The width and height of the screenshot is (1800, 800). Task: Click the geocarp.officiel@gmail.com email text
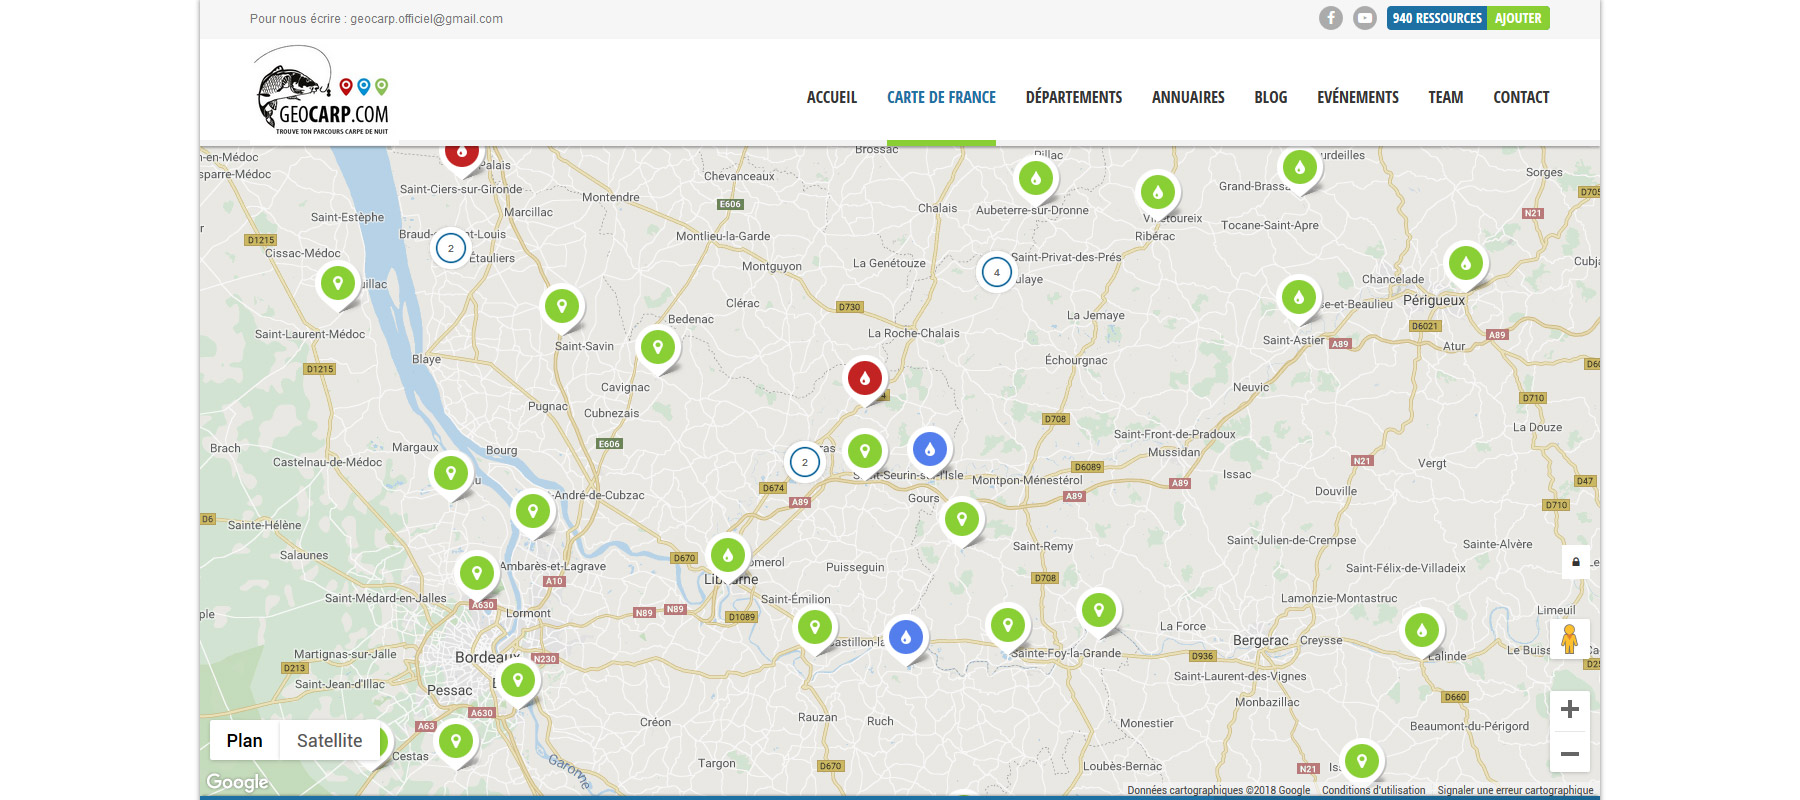(x=427, y=19)
